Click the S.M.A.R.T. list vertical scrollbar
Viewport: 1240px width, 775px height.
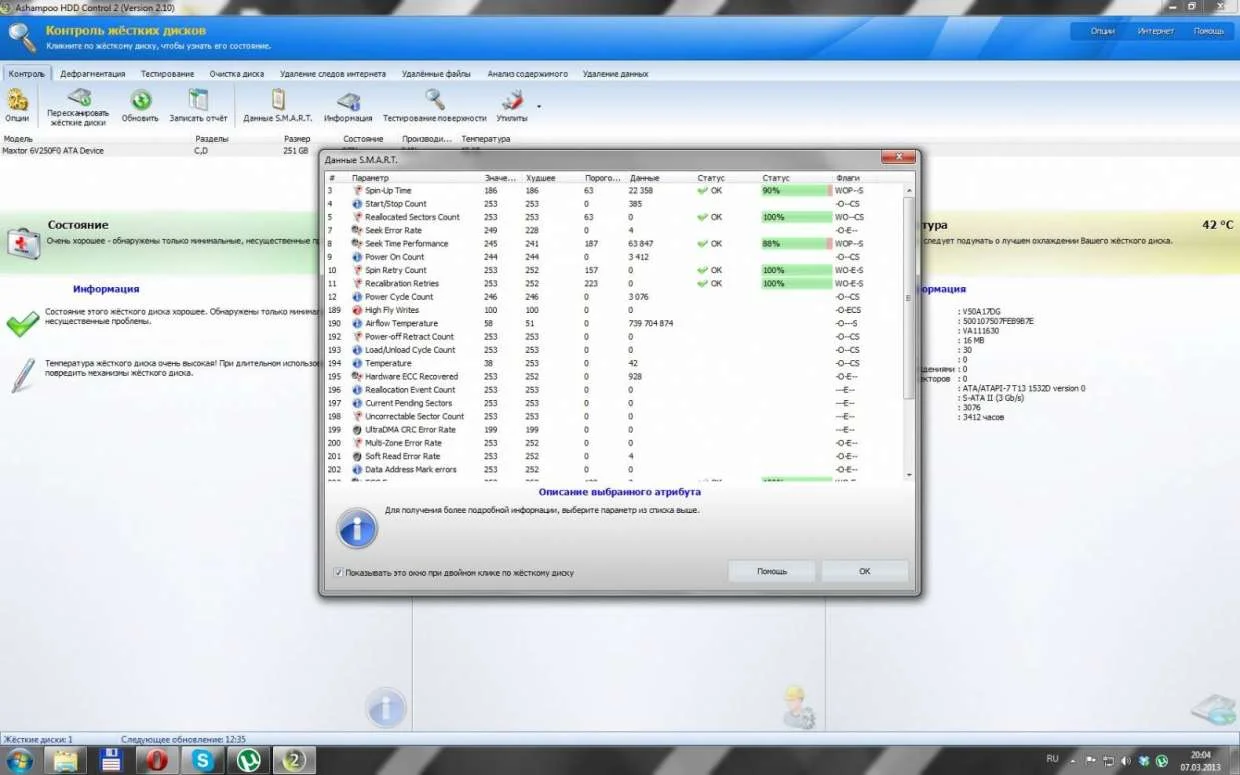pyautogui.click(x=909, y=300)
